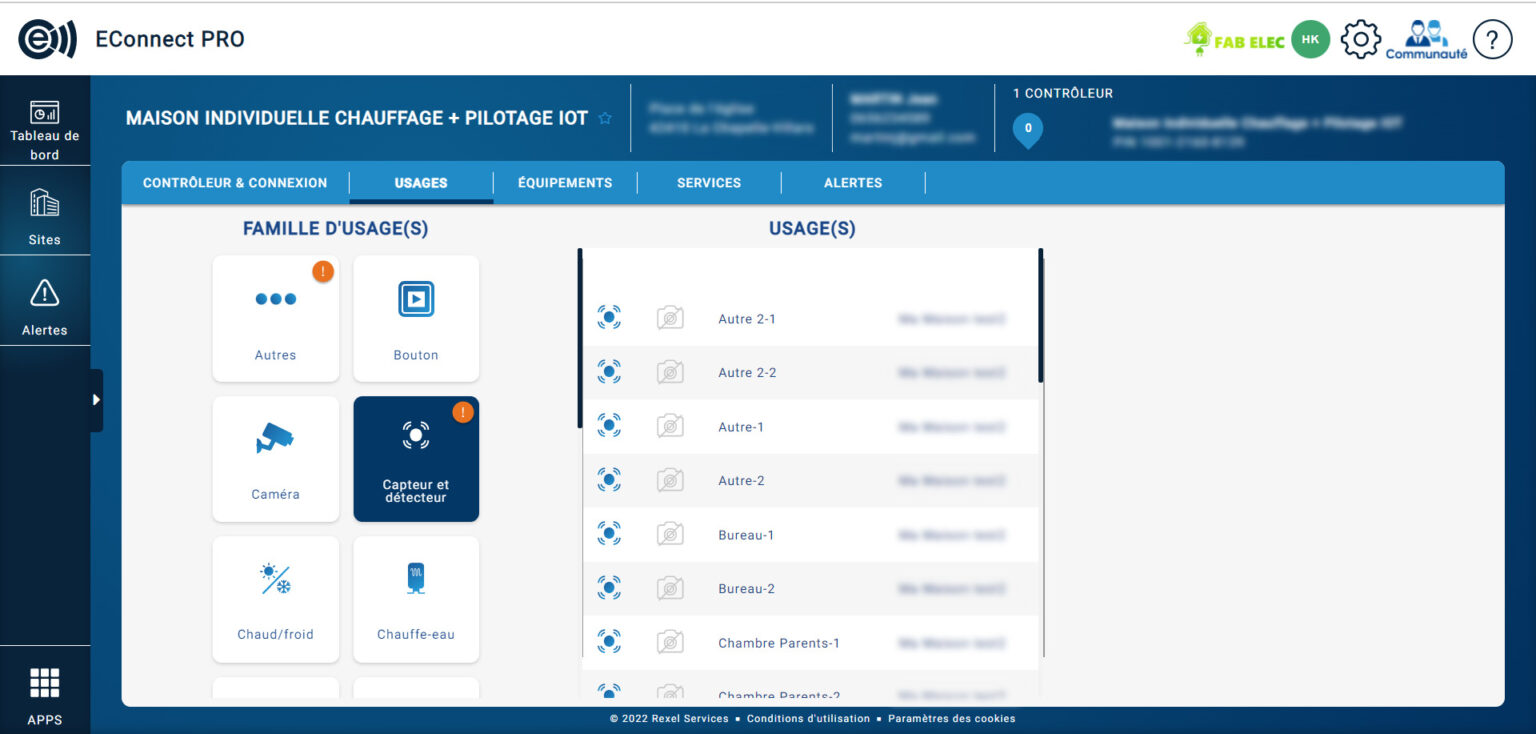Select the usage named Autre-2
Image resolution: width=1536 pixels, height=734 pixels.
tap(741, 481)
